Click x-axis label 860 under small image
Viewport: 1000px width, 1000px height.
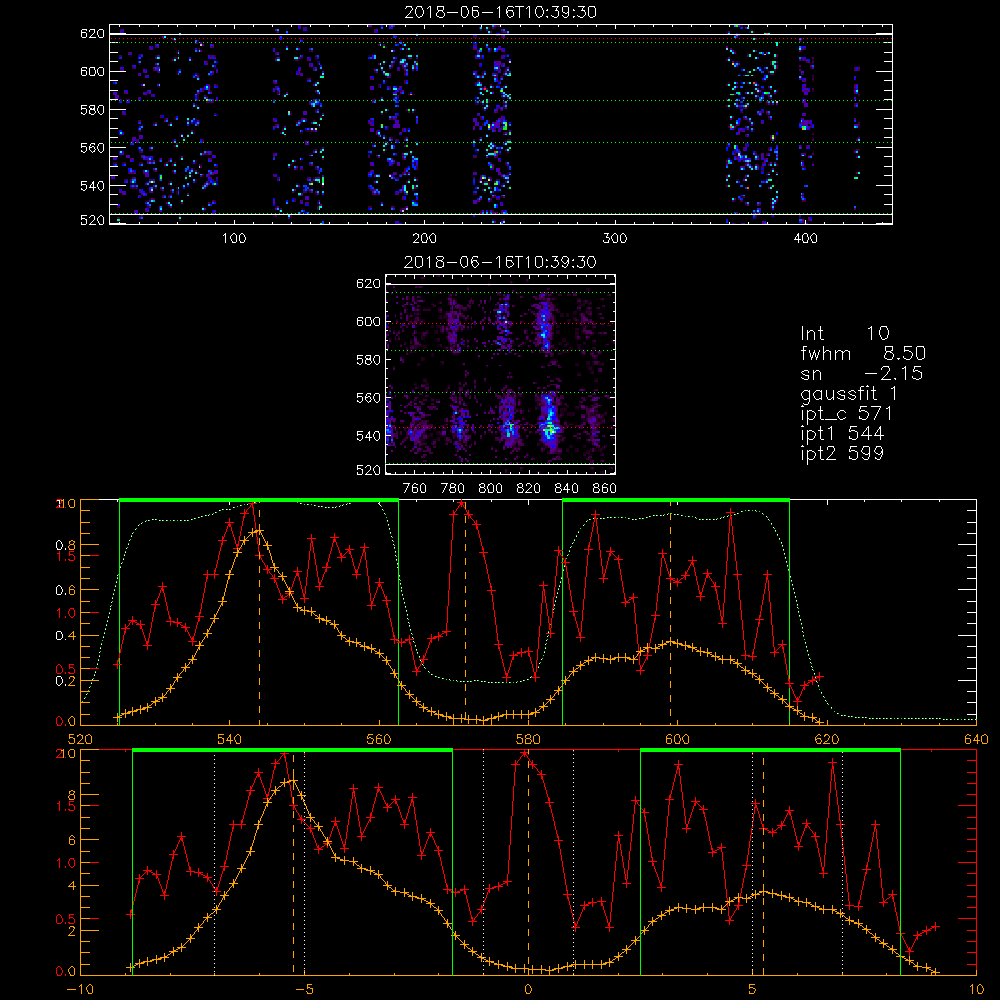pos(605,489)
